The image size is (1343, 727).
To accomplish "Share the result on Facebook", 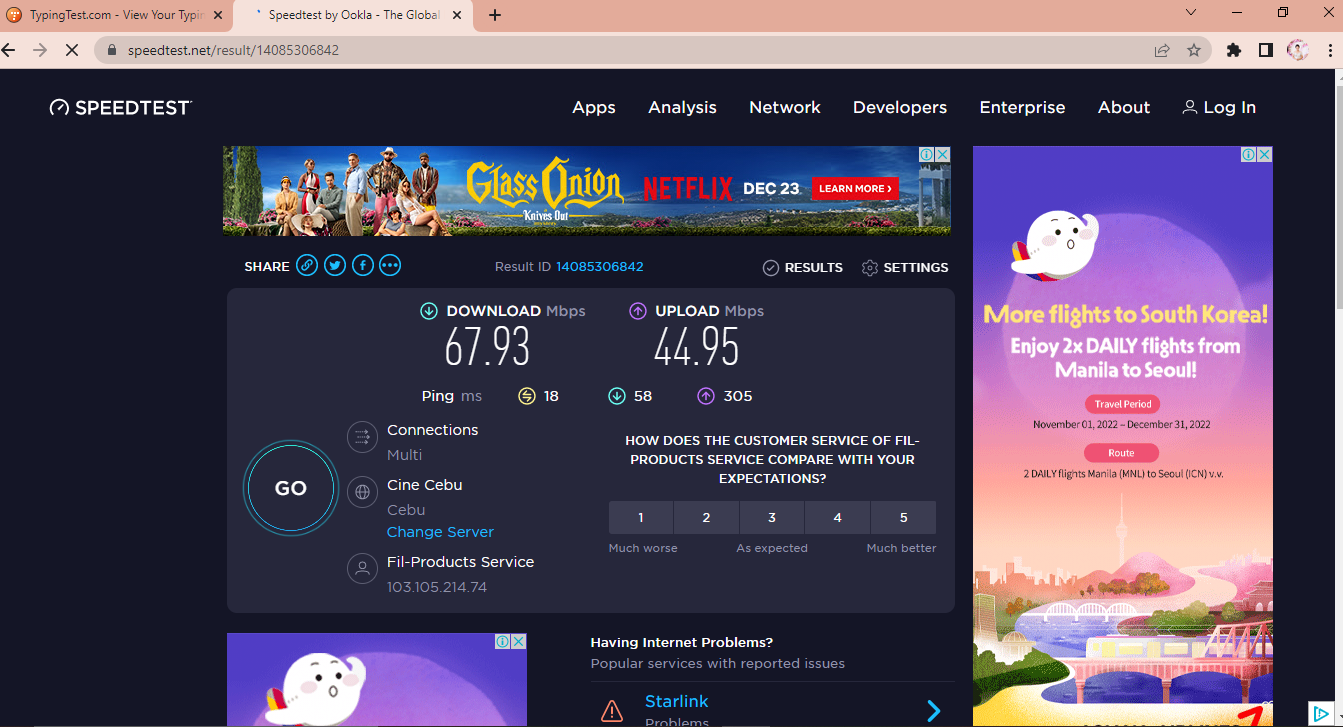I will [x=362, y=266].
